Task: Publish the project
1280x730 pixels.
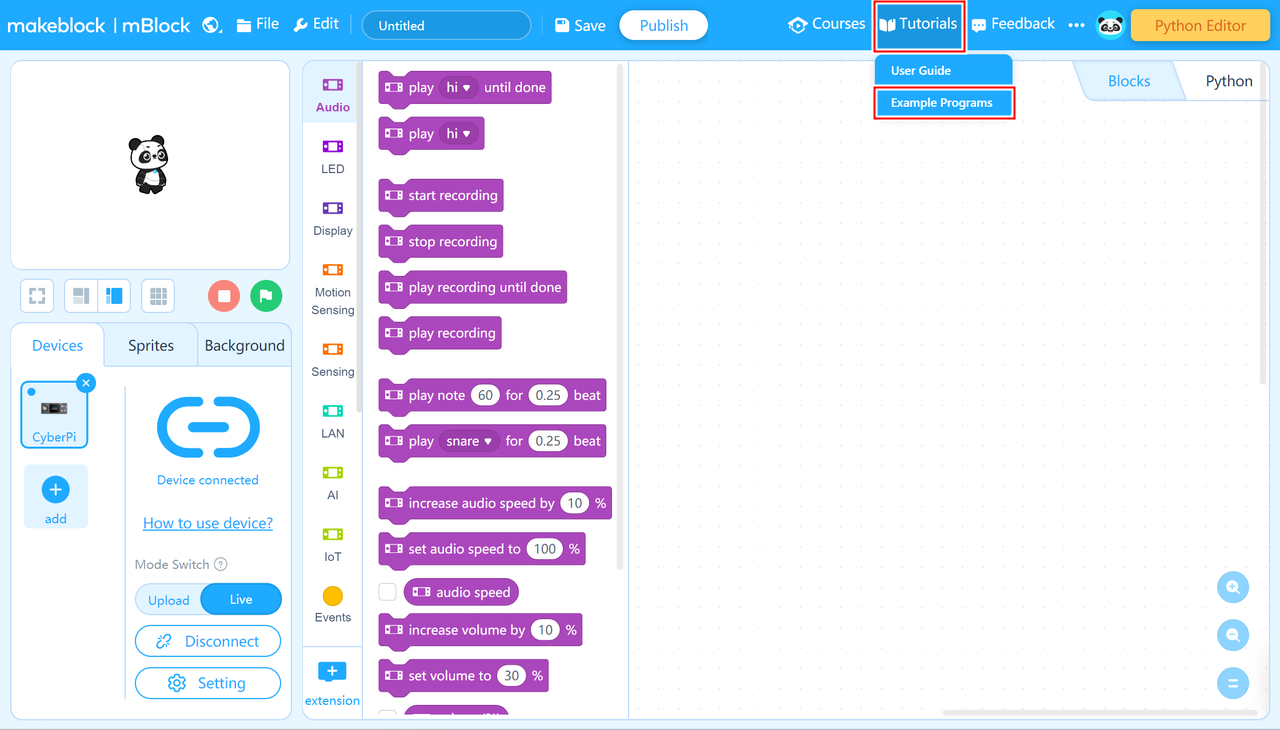Action: (x=664, y=26)
